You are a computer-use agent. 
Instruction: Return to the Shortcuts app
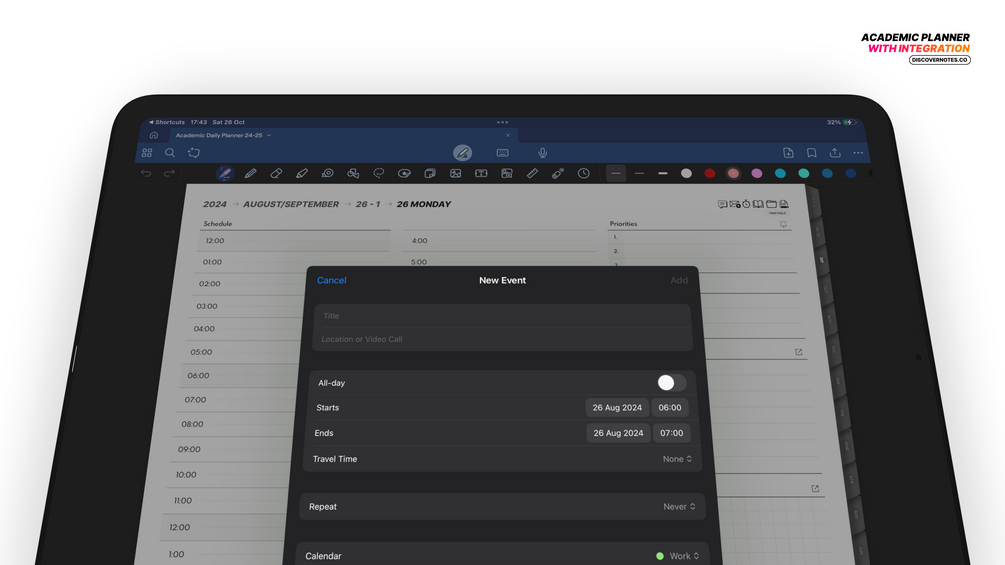click(167, 122)
